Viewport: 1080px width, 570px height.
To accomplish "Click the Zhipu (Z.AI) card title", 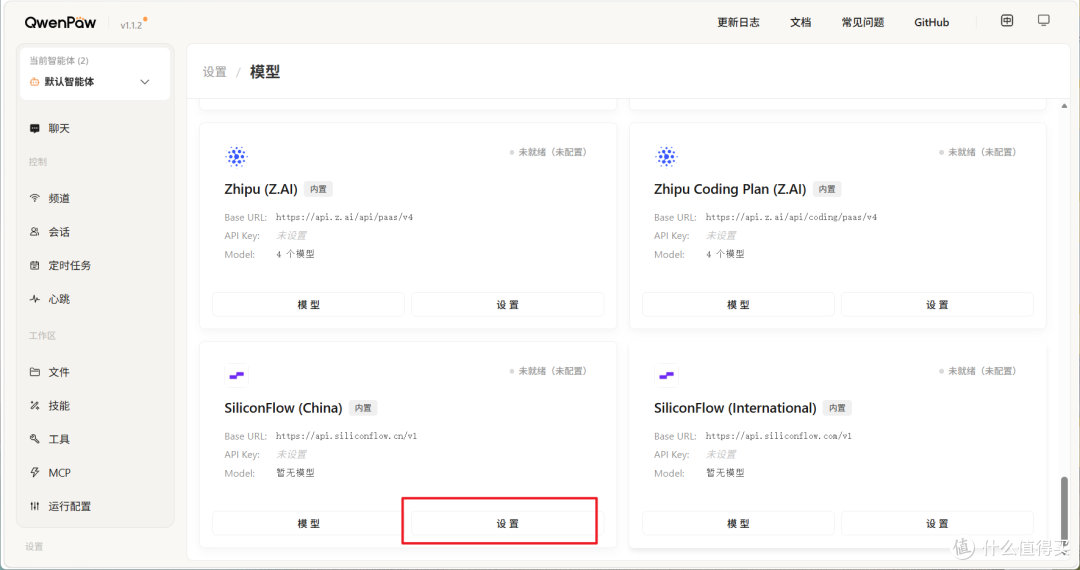I will (x=261, y=189).
